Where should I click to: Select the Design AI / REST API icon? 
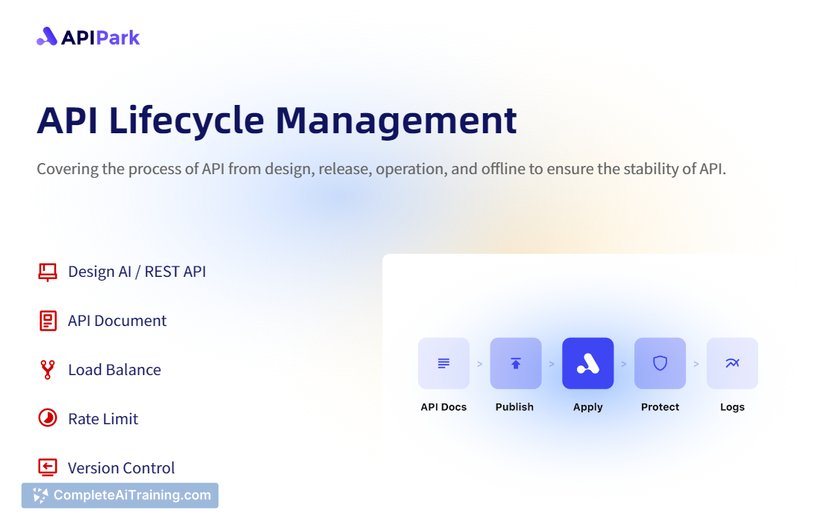click(x=47, y=272)
